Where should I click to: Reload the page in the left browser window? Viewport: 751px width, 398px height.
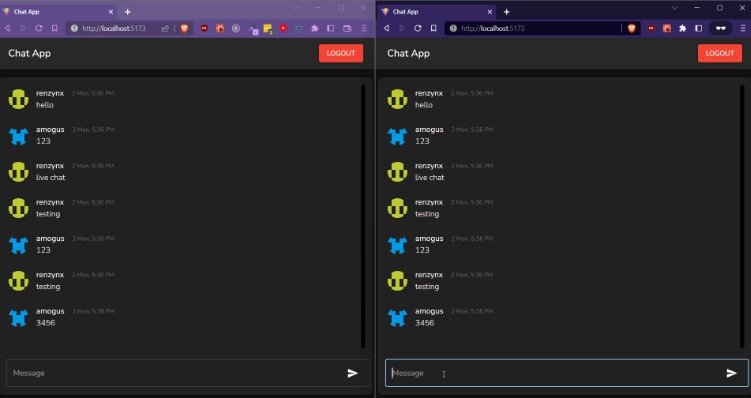click(x=39, y=28)
